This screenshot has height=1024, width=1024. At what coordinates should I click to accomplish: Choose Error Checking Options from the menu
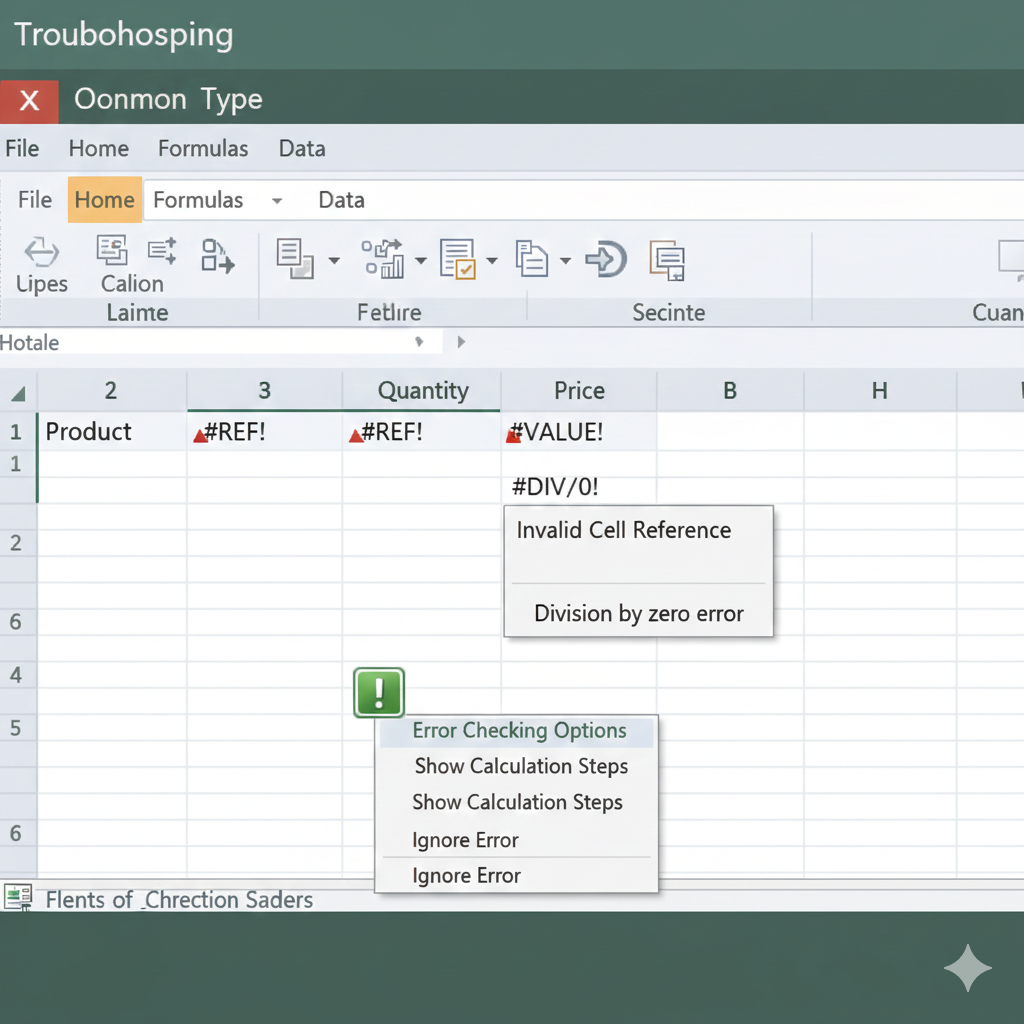click(519, 731)
